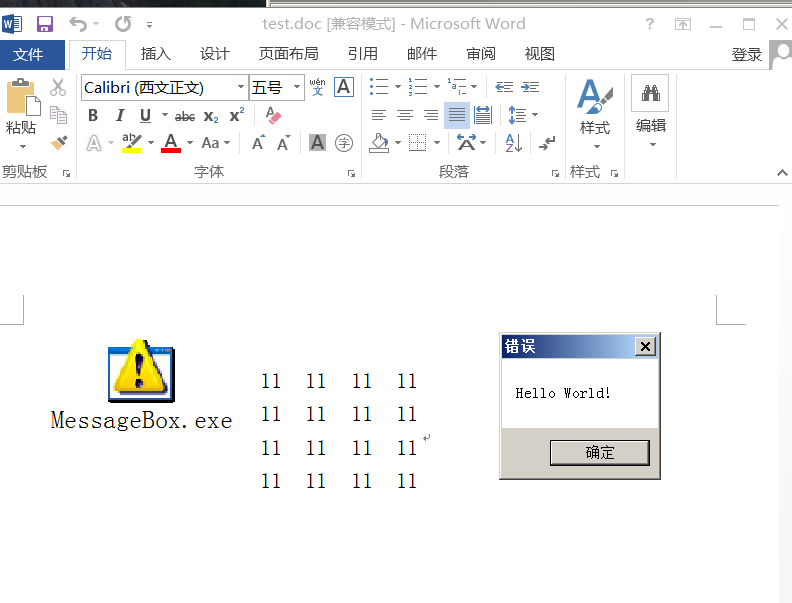Click the Distributed alignment icon
This screenshot has width=792, height=603.
click(x=483, y=115)
